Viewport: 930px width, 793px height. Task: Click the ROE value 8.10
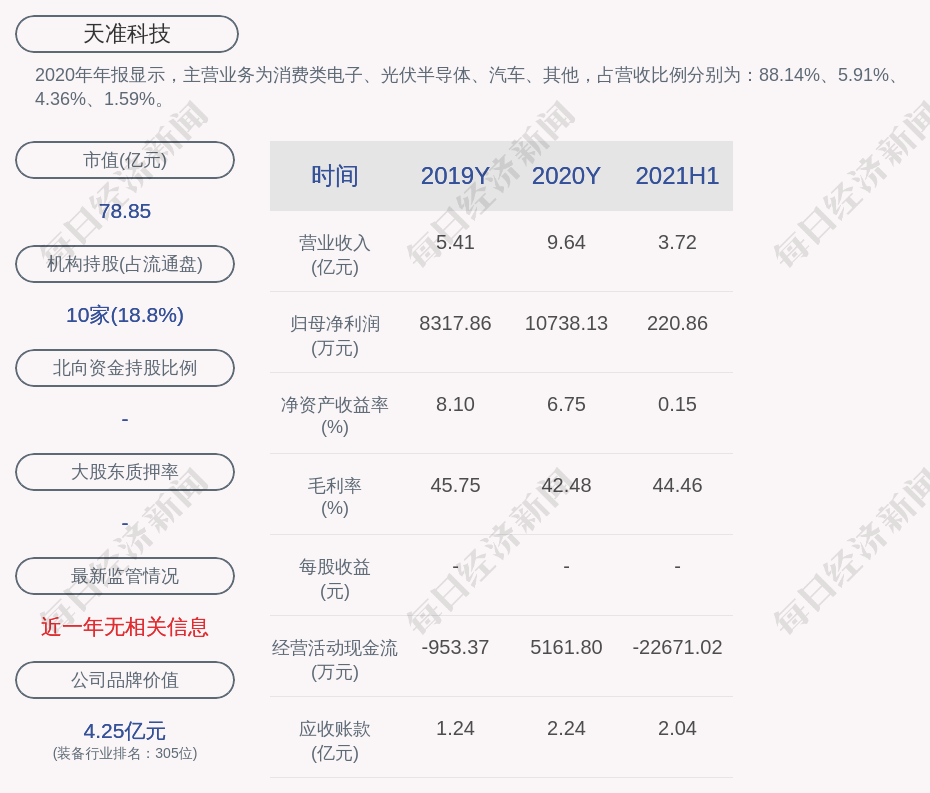[x=455, y=404]
